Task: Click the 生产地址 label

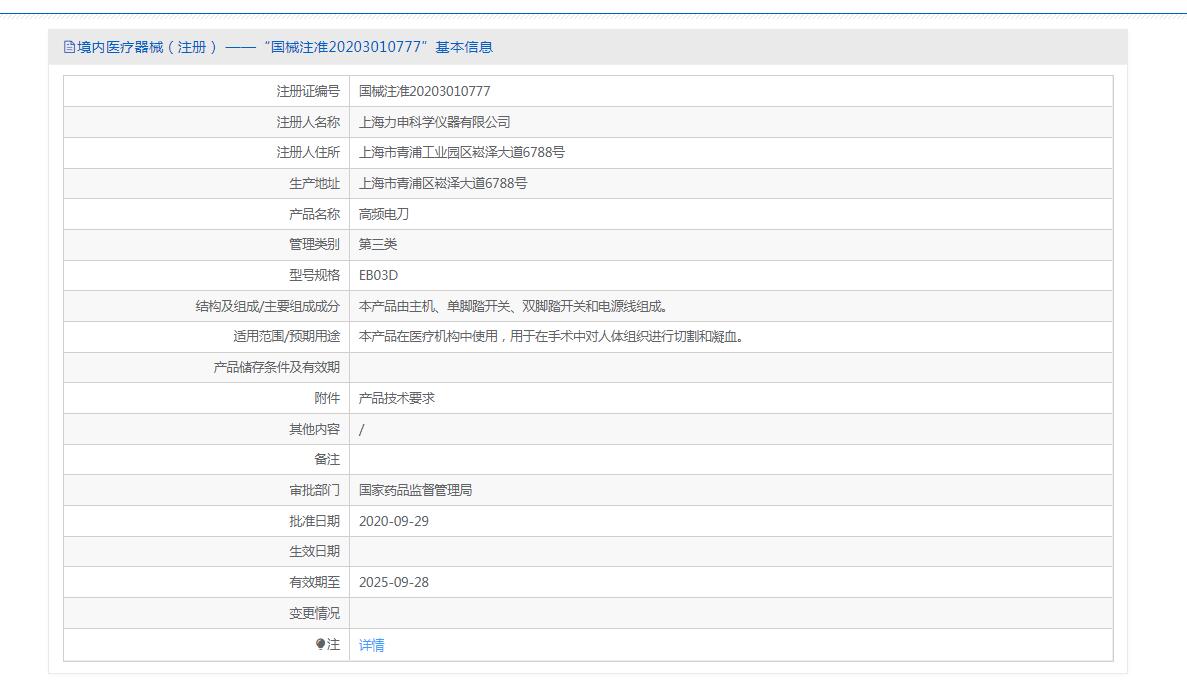Action: pos(315,183)
